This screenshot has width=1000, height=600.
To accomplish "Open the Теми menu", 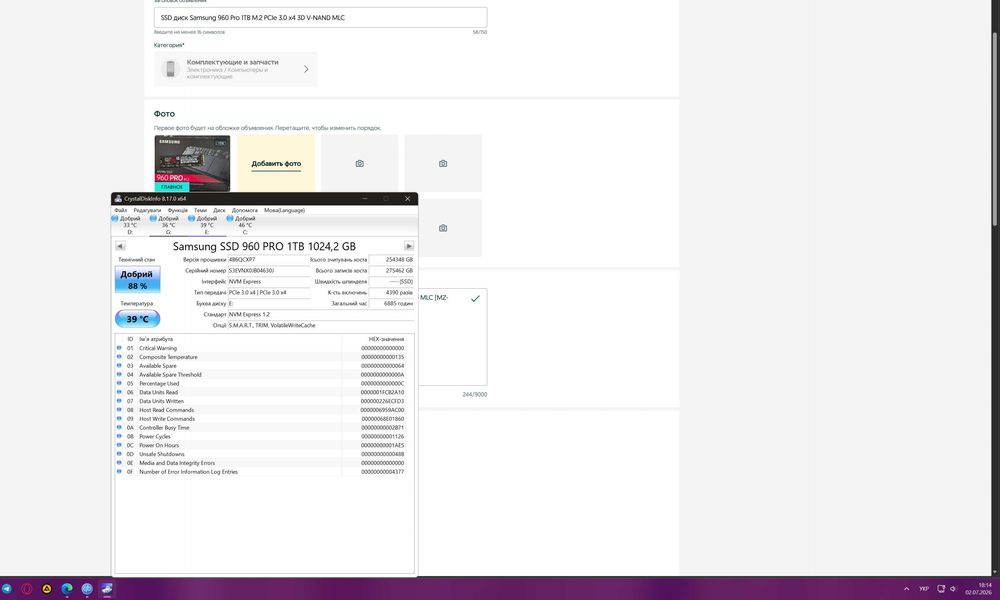I will pyautogui.click(x=200, y=210).
